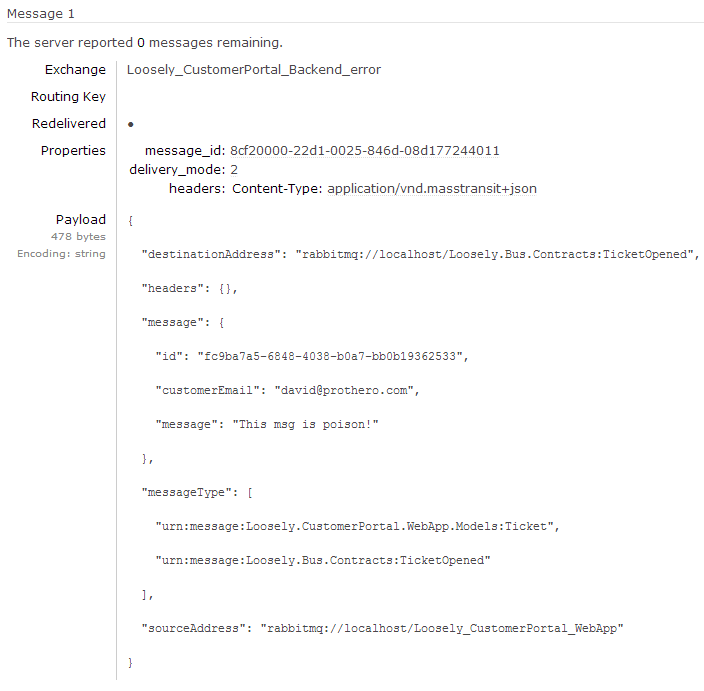Click the 478 bytes size text
Image resolution: width=704 pixels, height=691 pixels.
pos(78,237)
